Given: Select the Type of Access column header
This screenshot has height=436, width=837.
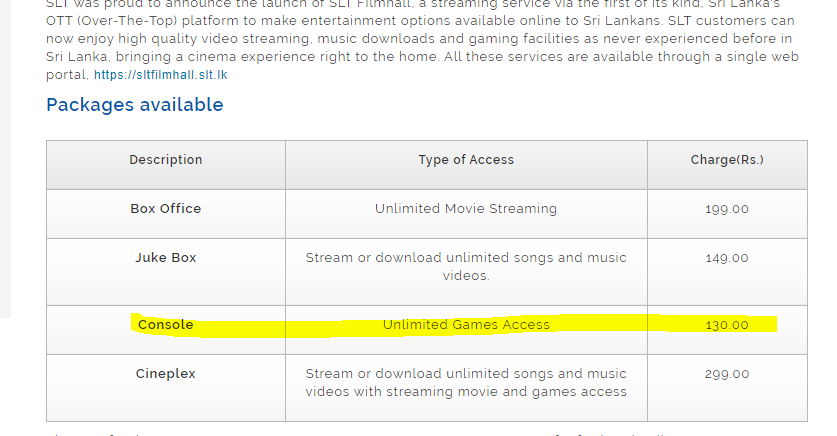Looking at the screenshot, I should coord(466,160).
